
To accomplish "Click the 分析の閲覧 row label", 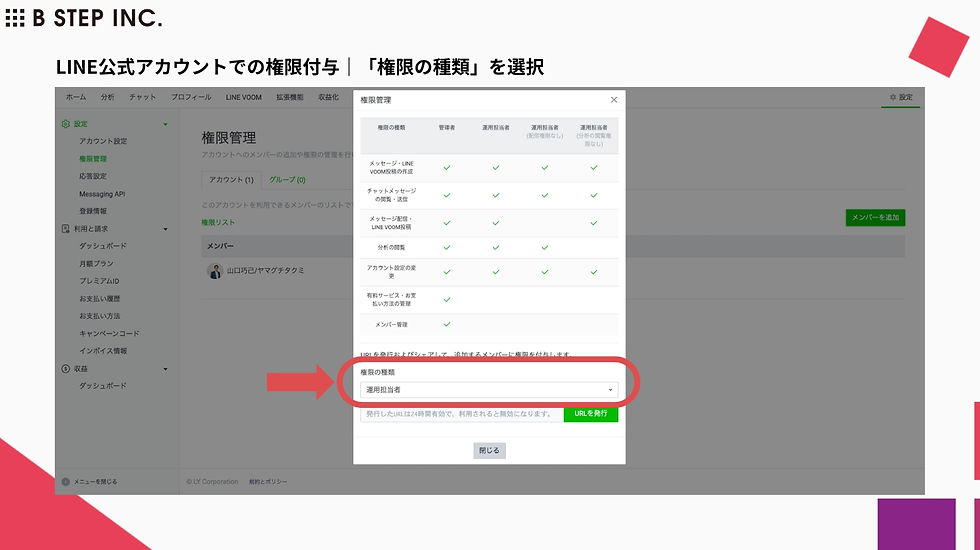I will point(392,248).
